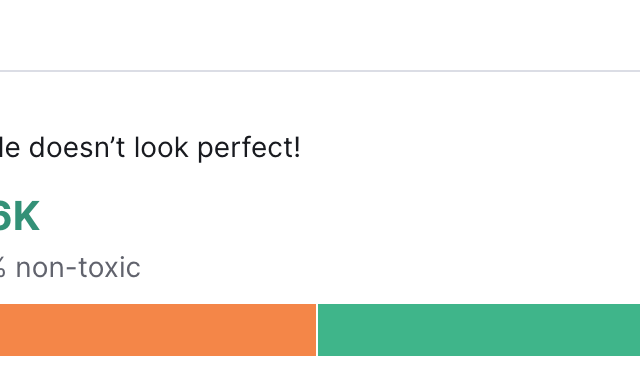640x380 pixels.
Task: Select the word "non-toxic"
Action: (x=78, y=268)
